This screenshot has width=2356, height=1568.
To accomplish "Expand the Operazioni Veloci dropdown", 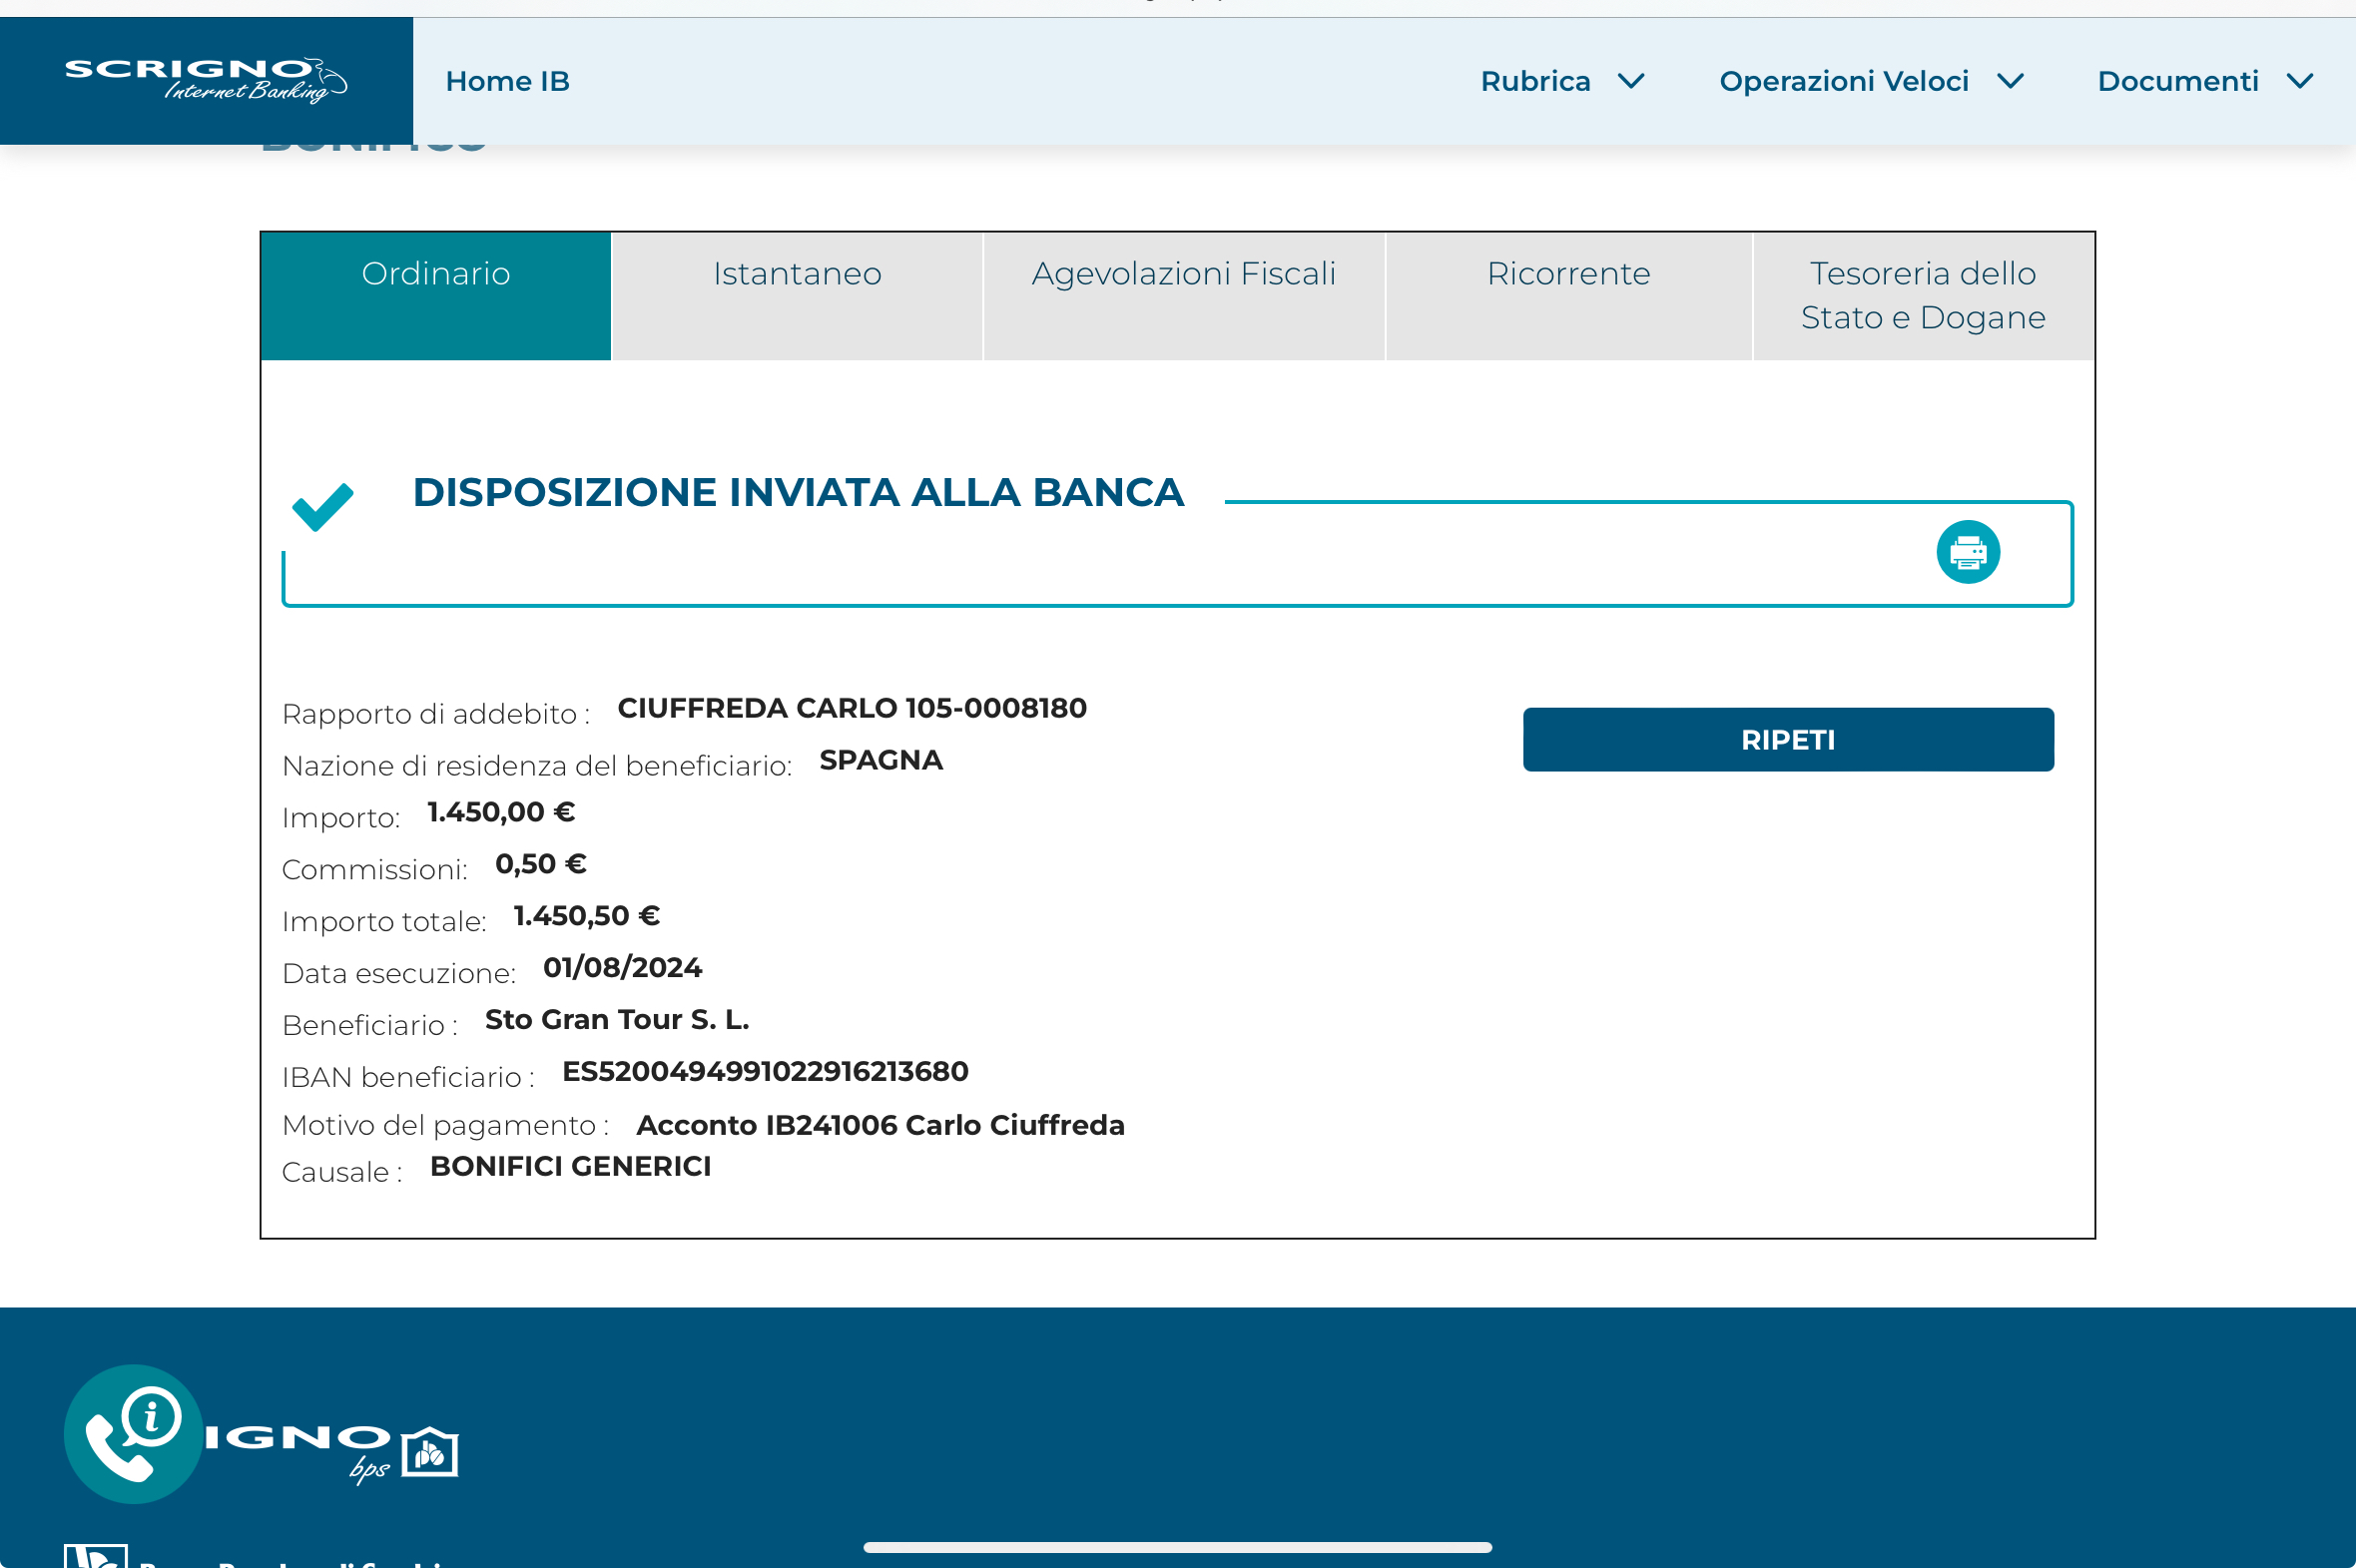I will tap(1871, 81).
